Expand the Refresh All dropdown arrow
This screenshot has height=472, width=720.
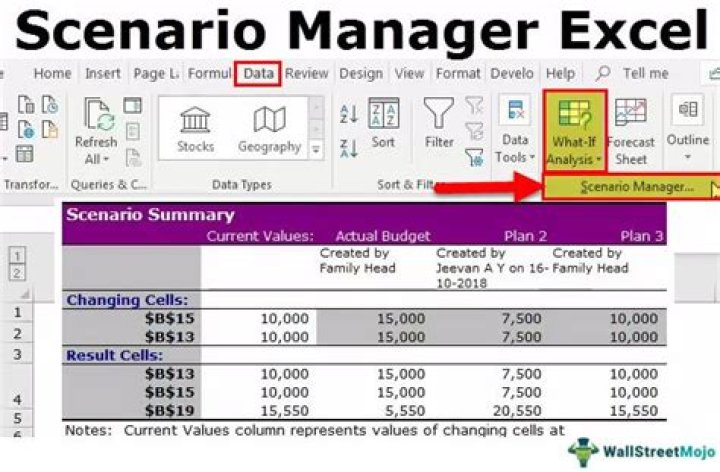click(x=106, y=160)
